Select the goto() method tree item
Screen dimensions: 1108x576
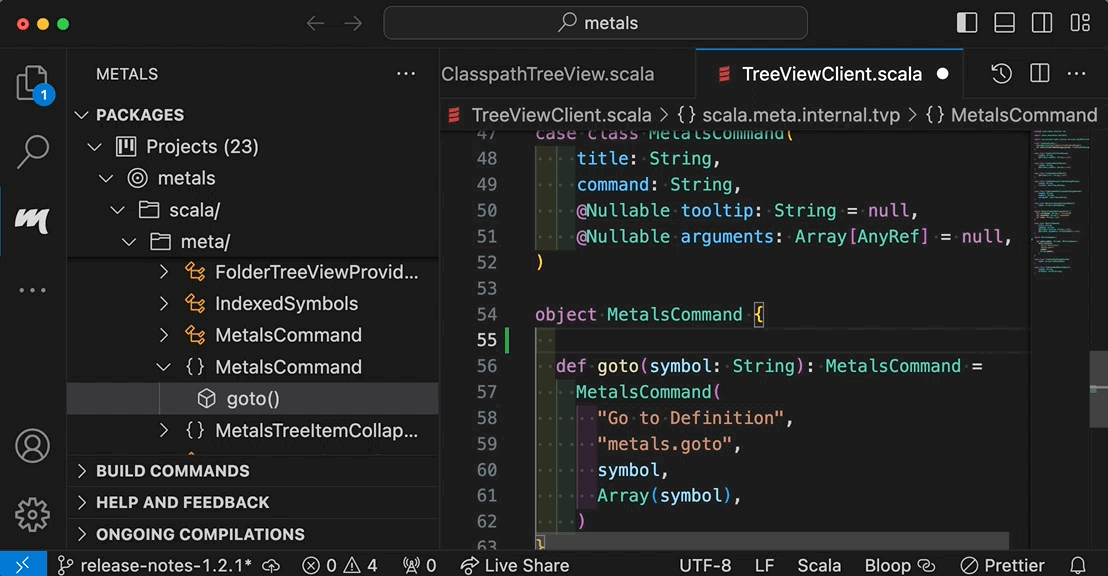253,399
